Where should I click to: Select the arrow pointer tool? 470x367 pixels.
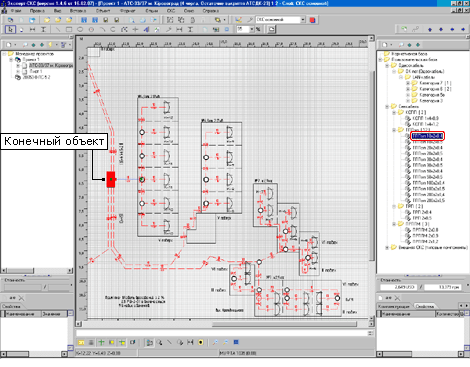(10, 29)
